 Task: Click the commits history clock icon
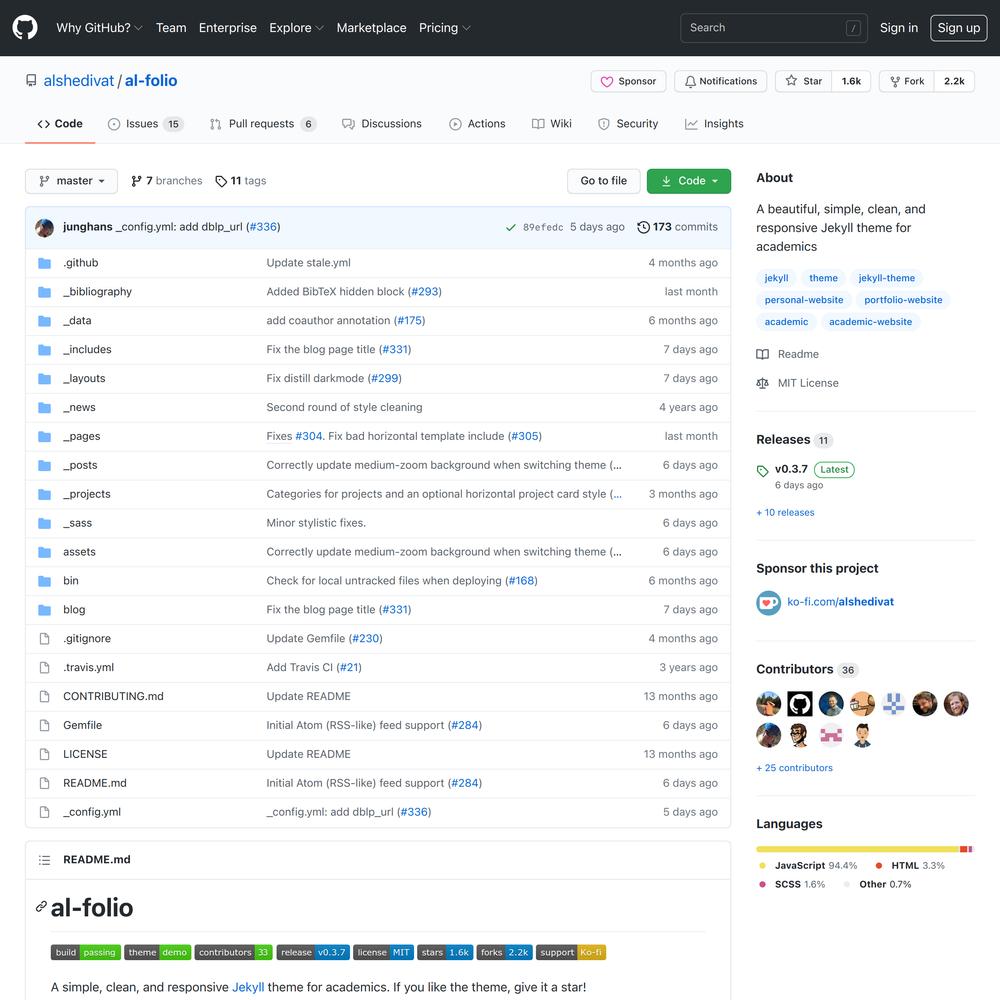(643, 227)
